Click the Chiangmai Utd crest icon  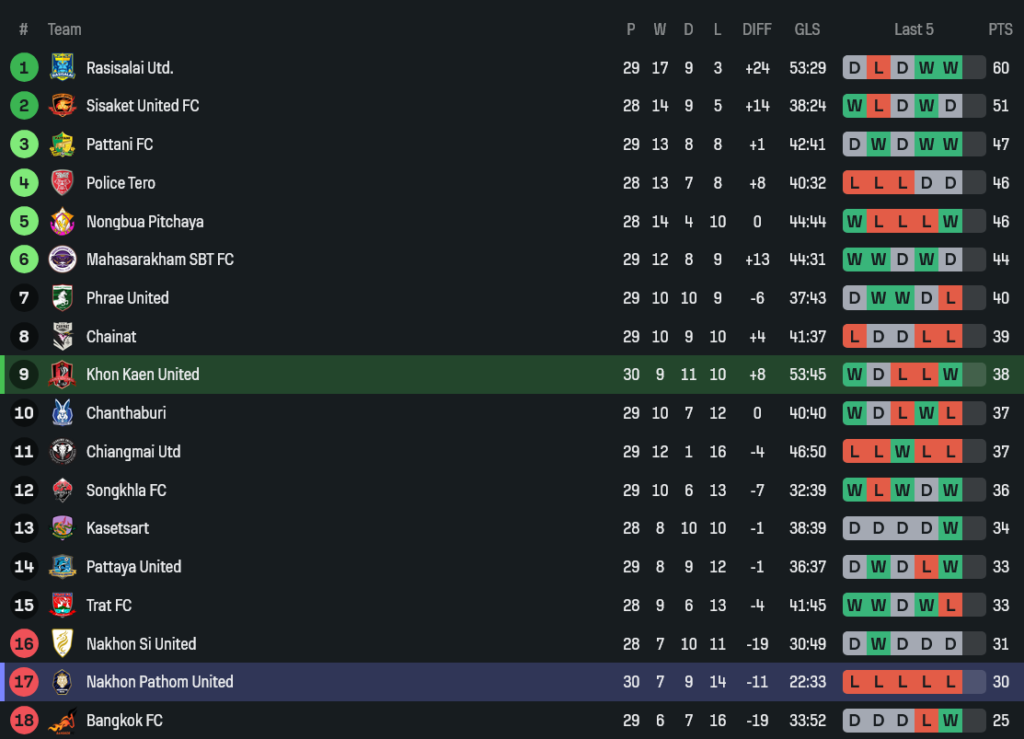click(x=62, y=451)
